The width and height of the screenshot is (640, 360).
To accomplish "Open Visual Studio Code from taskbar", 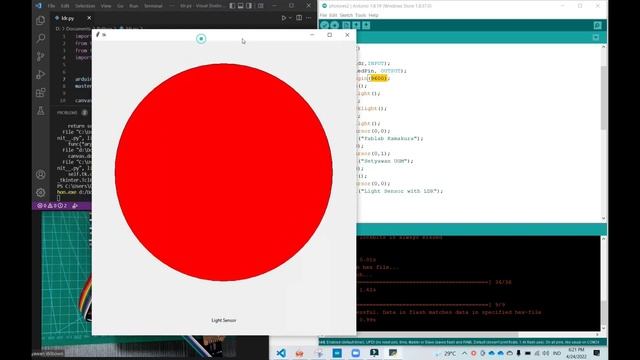I will click(x=281, y=353).
